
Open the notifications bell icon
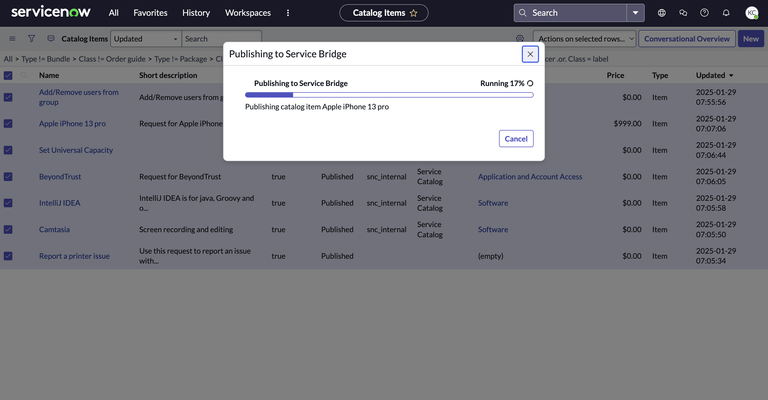click(726, 13)
